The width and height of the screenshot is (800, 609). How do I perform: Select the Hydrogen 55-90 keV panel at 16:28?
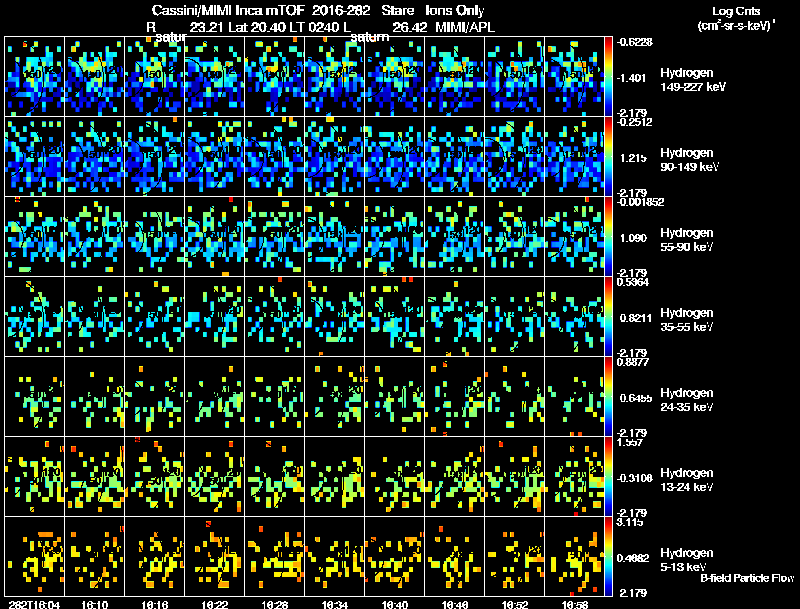point(274,236)
